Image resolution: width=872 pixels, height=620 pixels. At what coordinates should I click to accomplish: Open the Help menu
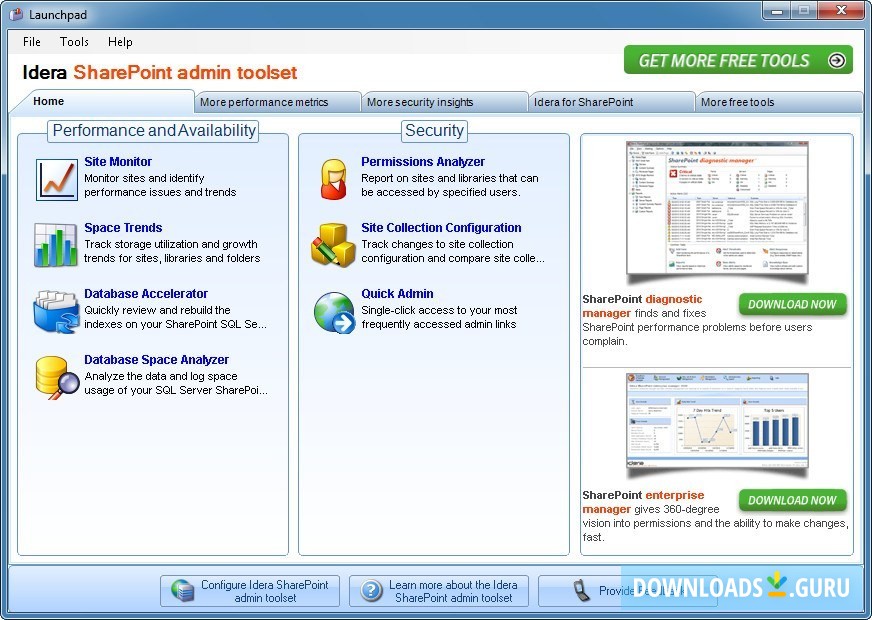pyautogui.click(x=120, y=42)
